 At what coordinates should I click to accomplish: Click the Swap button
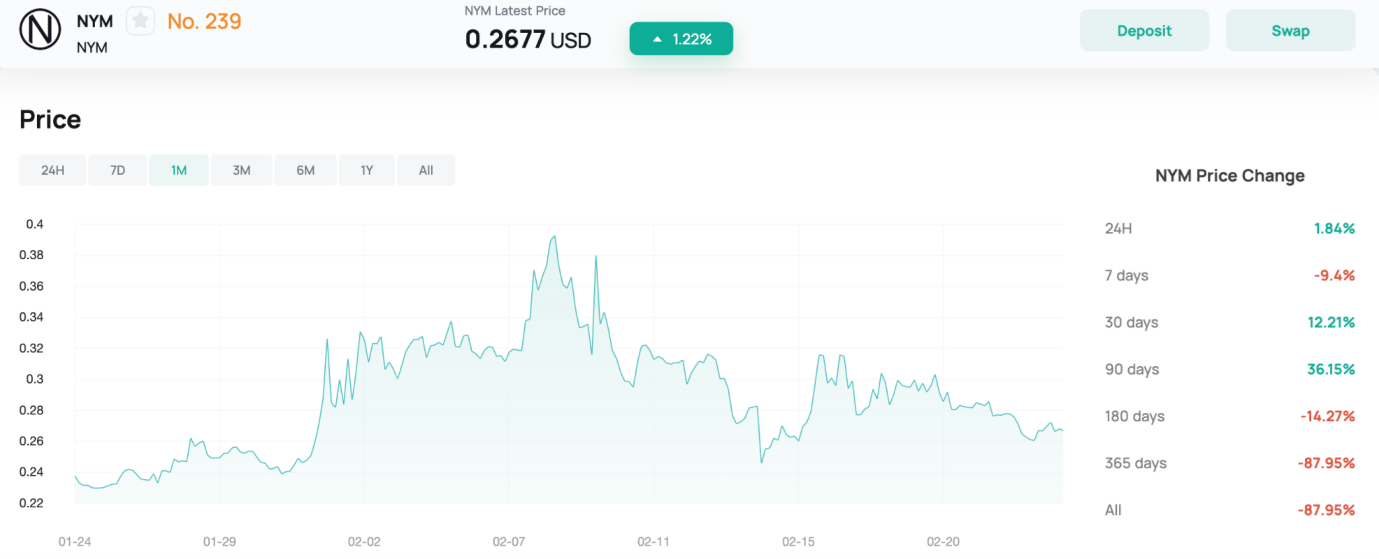(x=1290, y=31)
